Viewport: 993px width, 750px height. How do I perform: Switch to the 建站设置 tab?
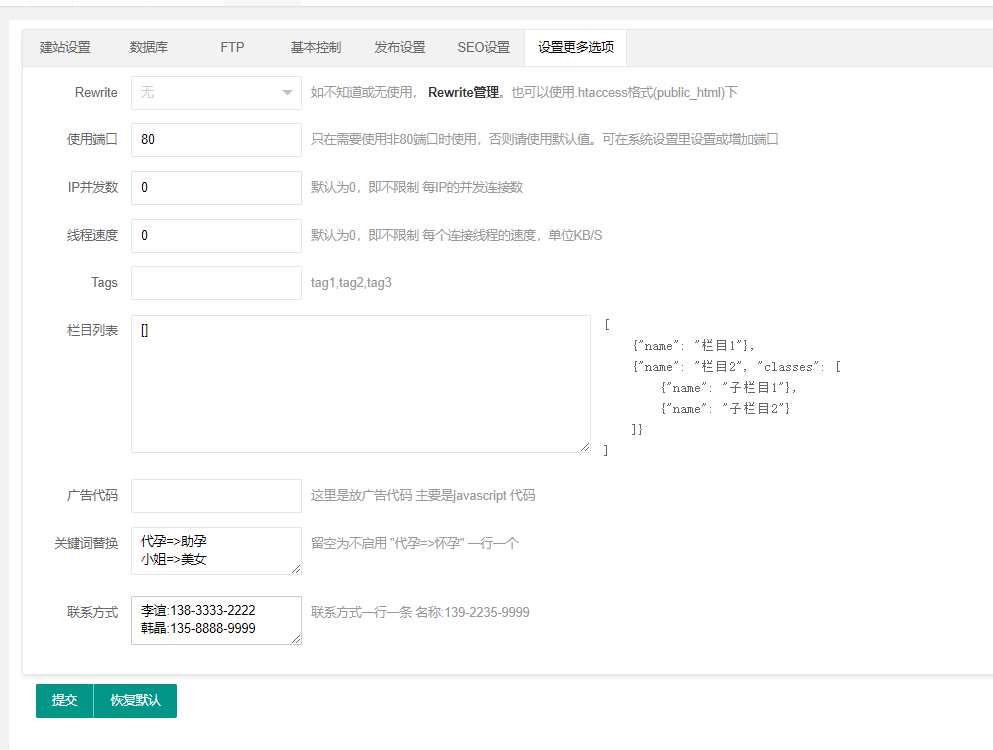pyautogui.click(x=65, y=48)
